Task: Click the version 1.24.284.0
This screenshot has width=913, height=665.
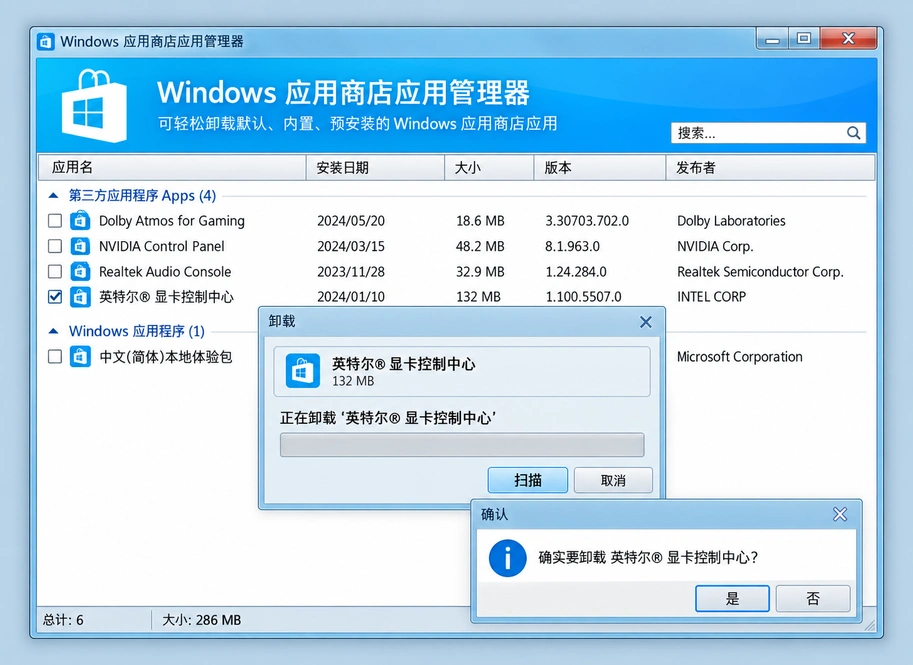Action: coord(576,271)
